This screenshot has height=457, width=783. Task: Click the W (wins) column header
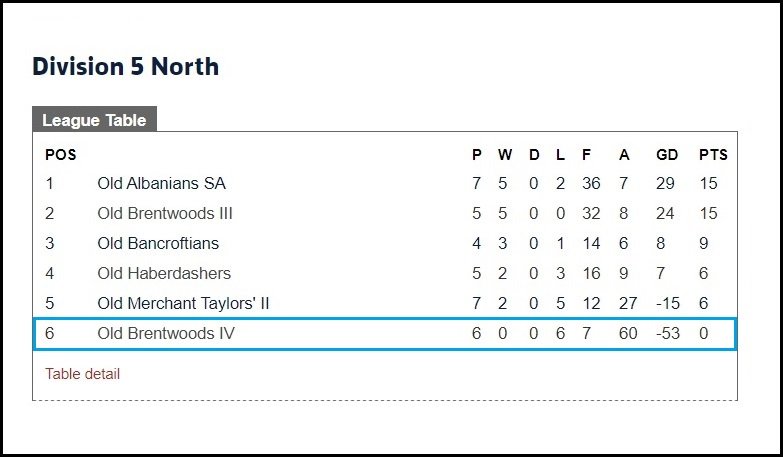click(504, 155)
